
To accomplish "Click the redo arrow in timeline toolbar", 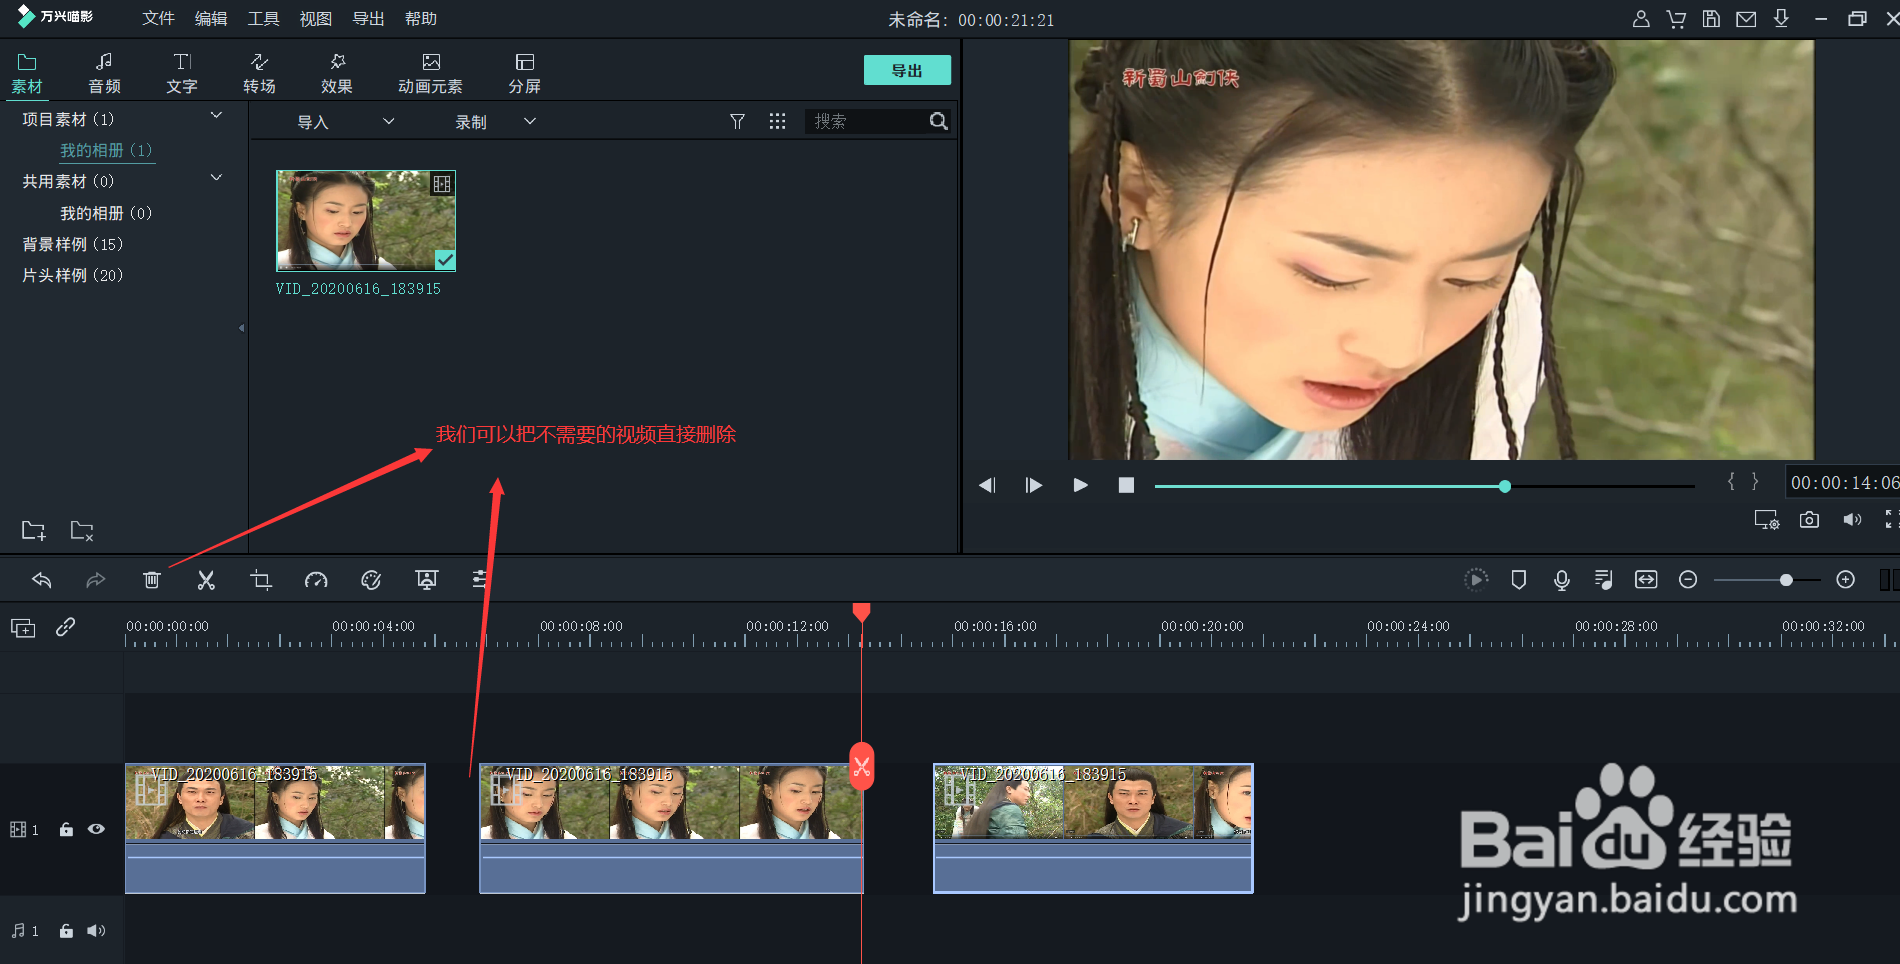I will (x=95, y=580).
